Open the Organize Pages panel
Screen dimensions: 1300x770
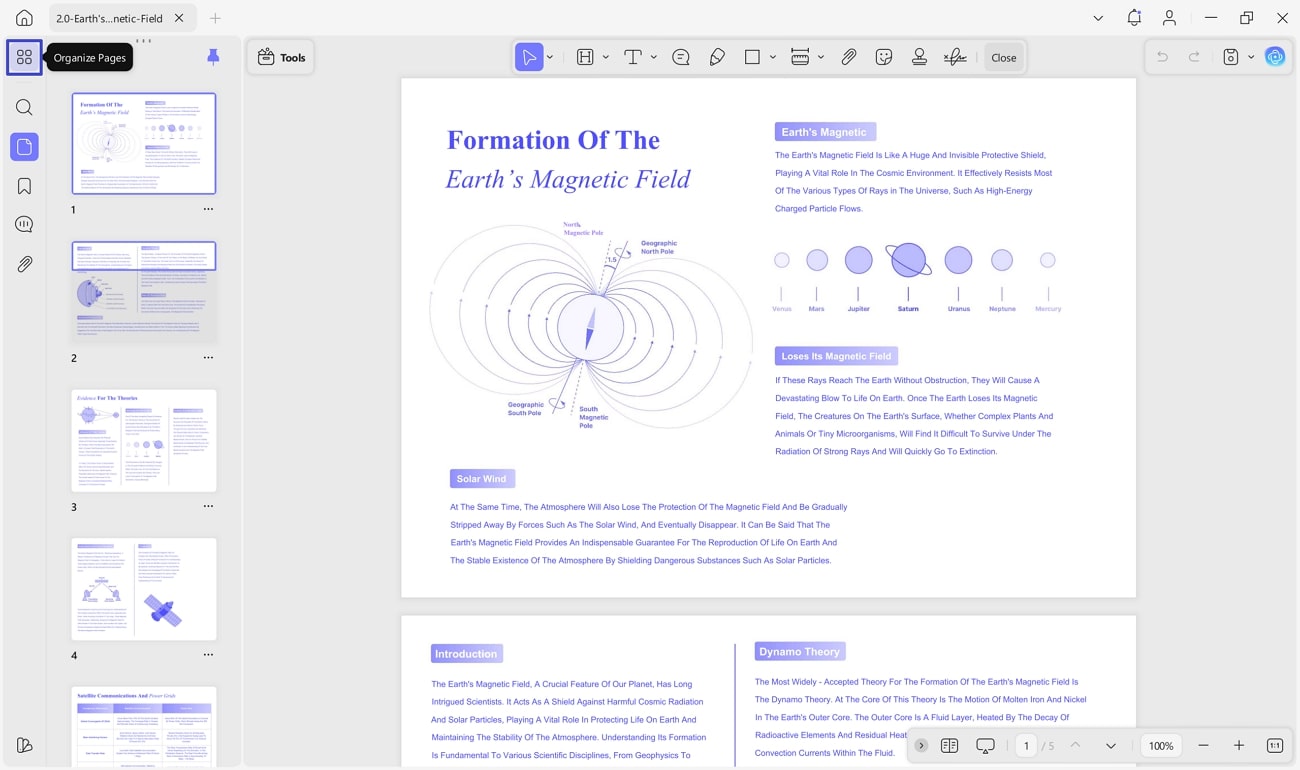point(24,58)
